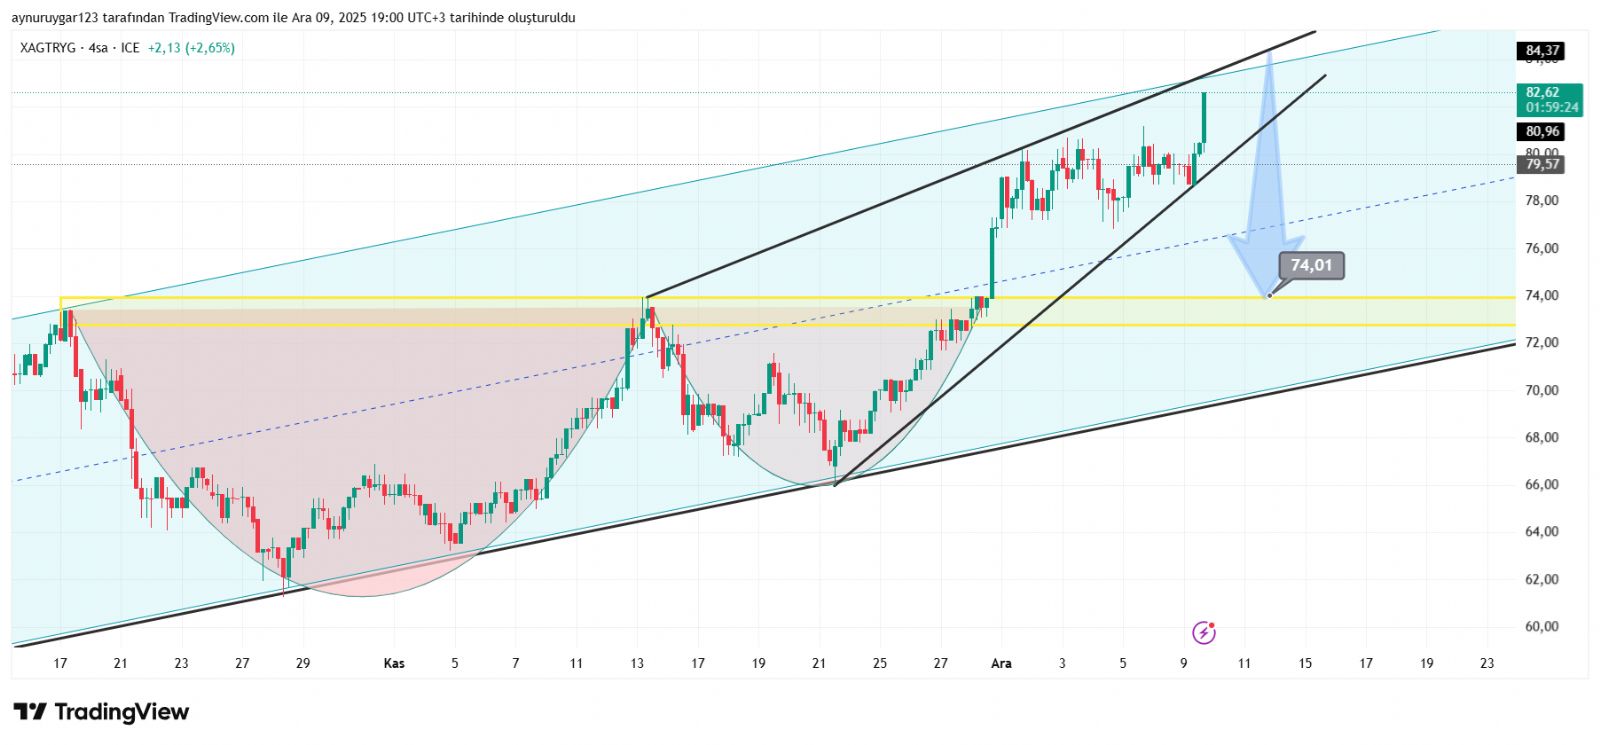
Task: Click the TradingView logo
Action: (x=101, y=712)
